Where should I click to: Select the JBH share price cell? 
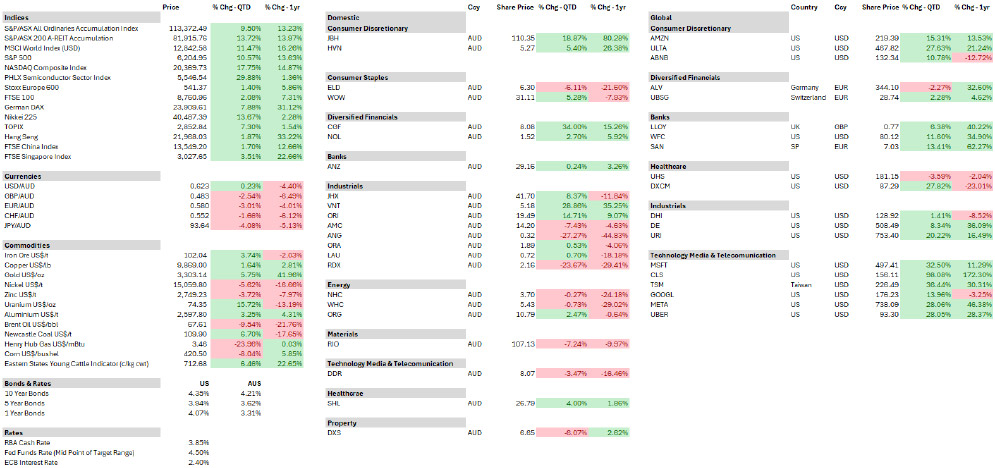click(515, 38)
